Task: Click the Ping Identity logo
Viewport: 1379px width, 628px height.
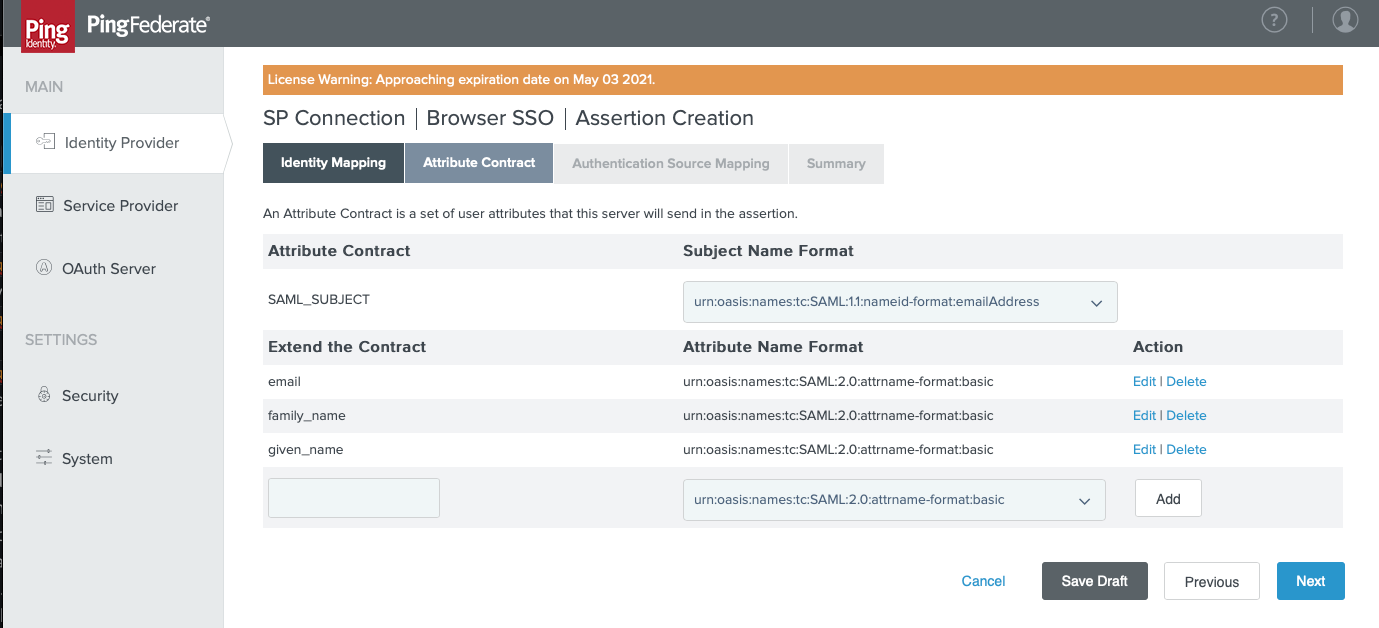Action: click(x=47, y=24)
